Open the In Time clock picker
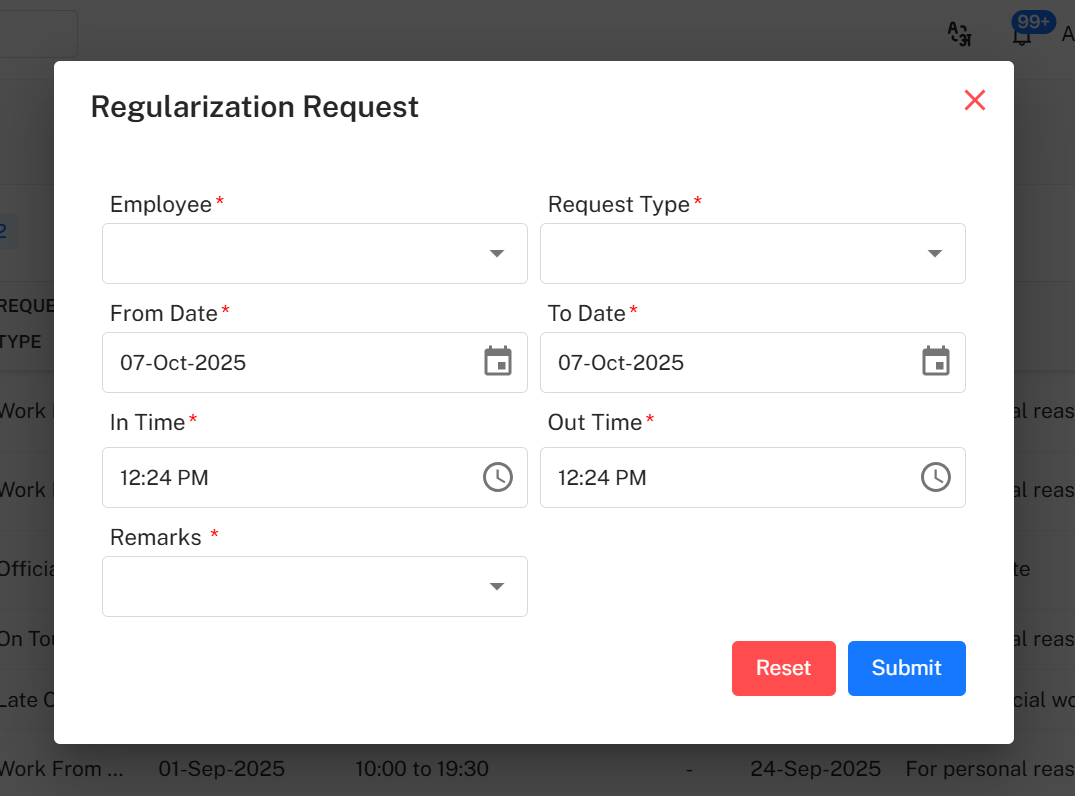This screenshot has height=796, width=1075. pyautogui.click(x=498, y=477)
